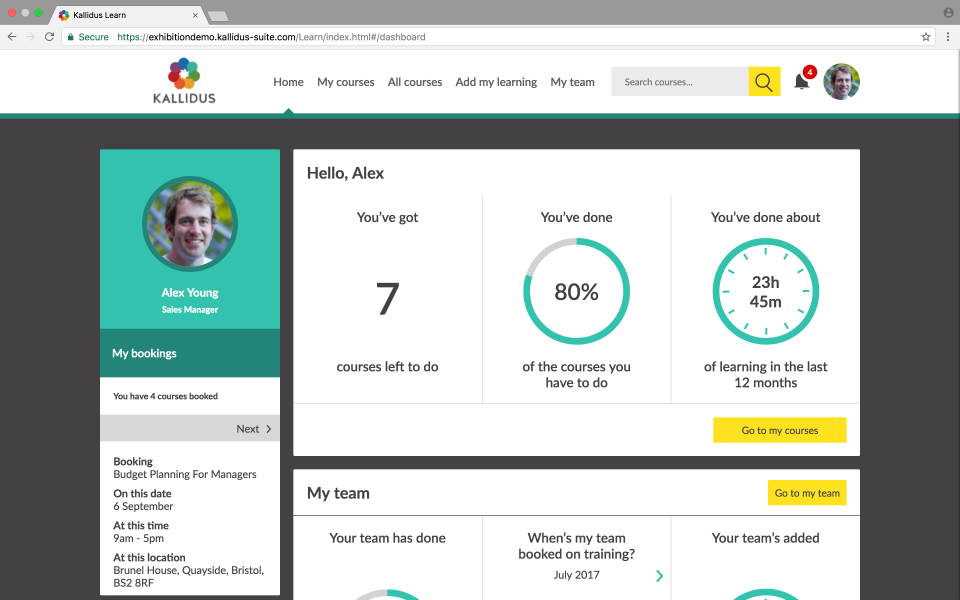
Task: Click 'When's my team booked on training?' text
Action: point(576,546)
